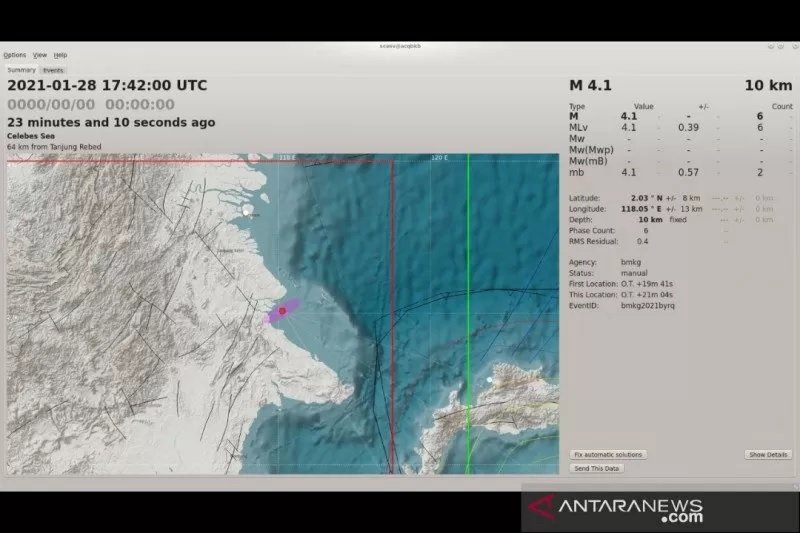Click the Send This Data button
The image size is (800, 533).
click(x=596, y=468)
